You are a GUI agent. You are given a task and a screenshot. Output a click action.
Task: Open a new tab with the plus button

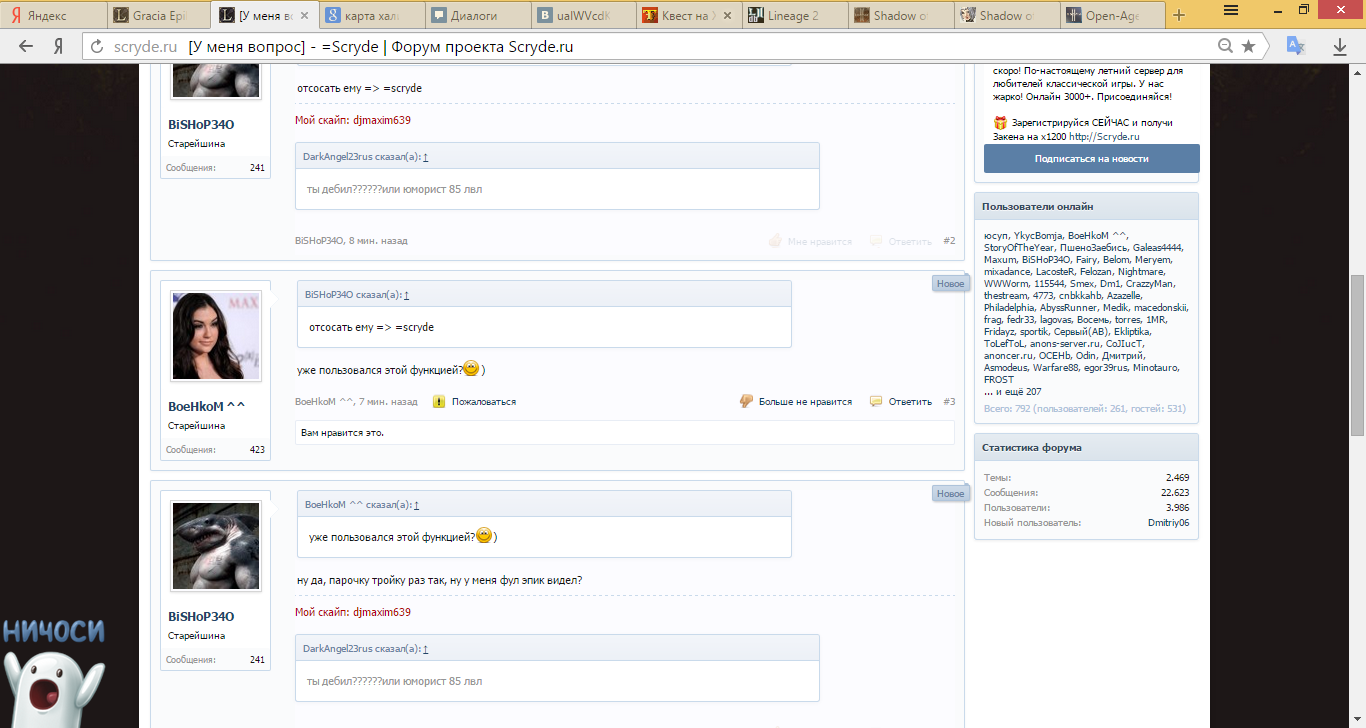(1179, 15)
